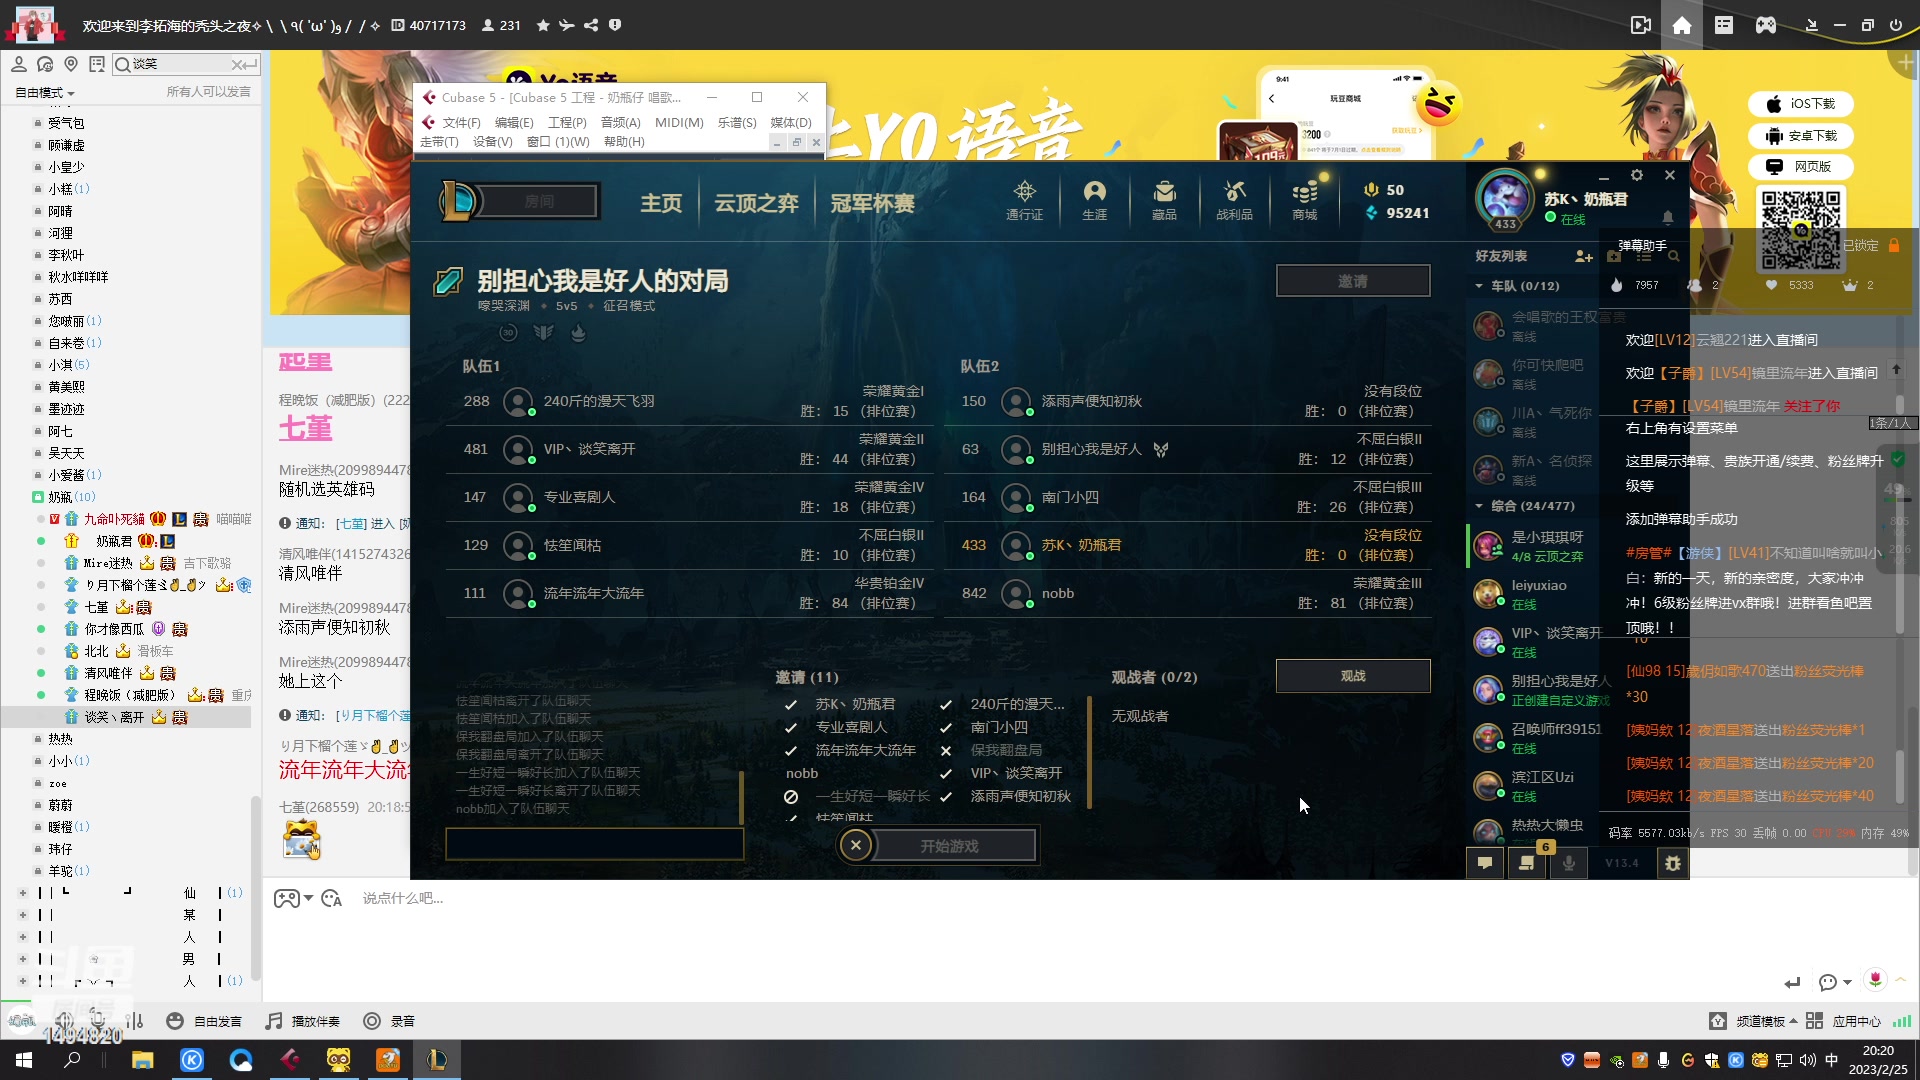
Task: Open the League chat bubble icon
Action: [1485, 862]
